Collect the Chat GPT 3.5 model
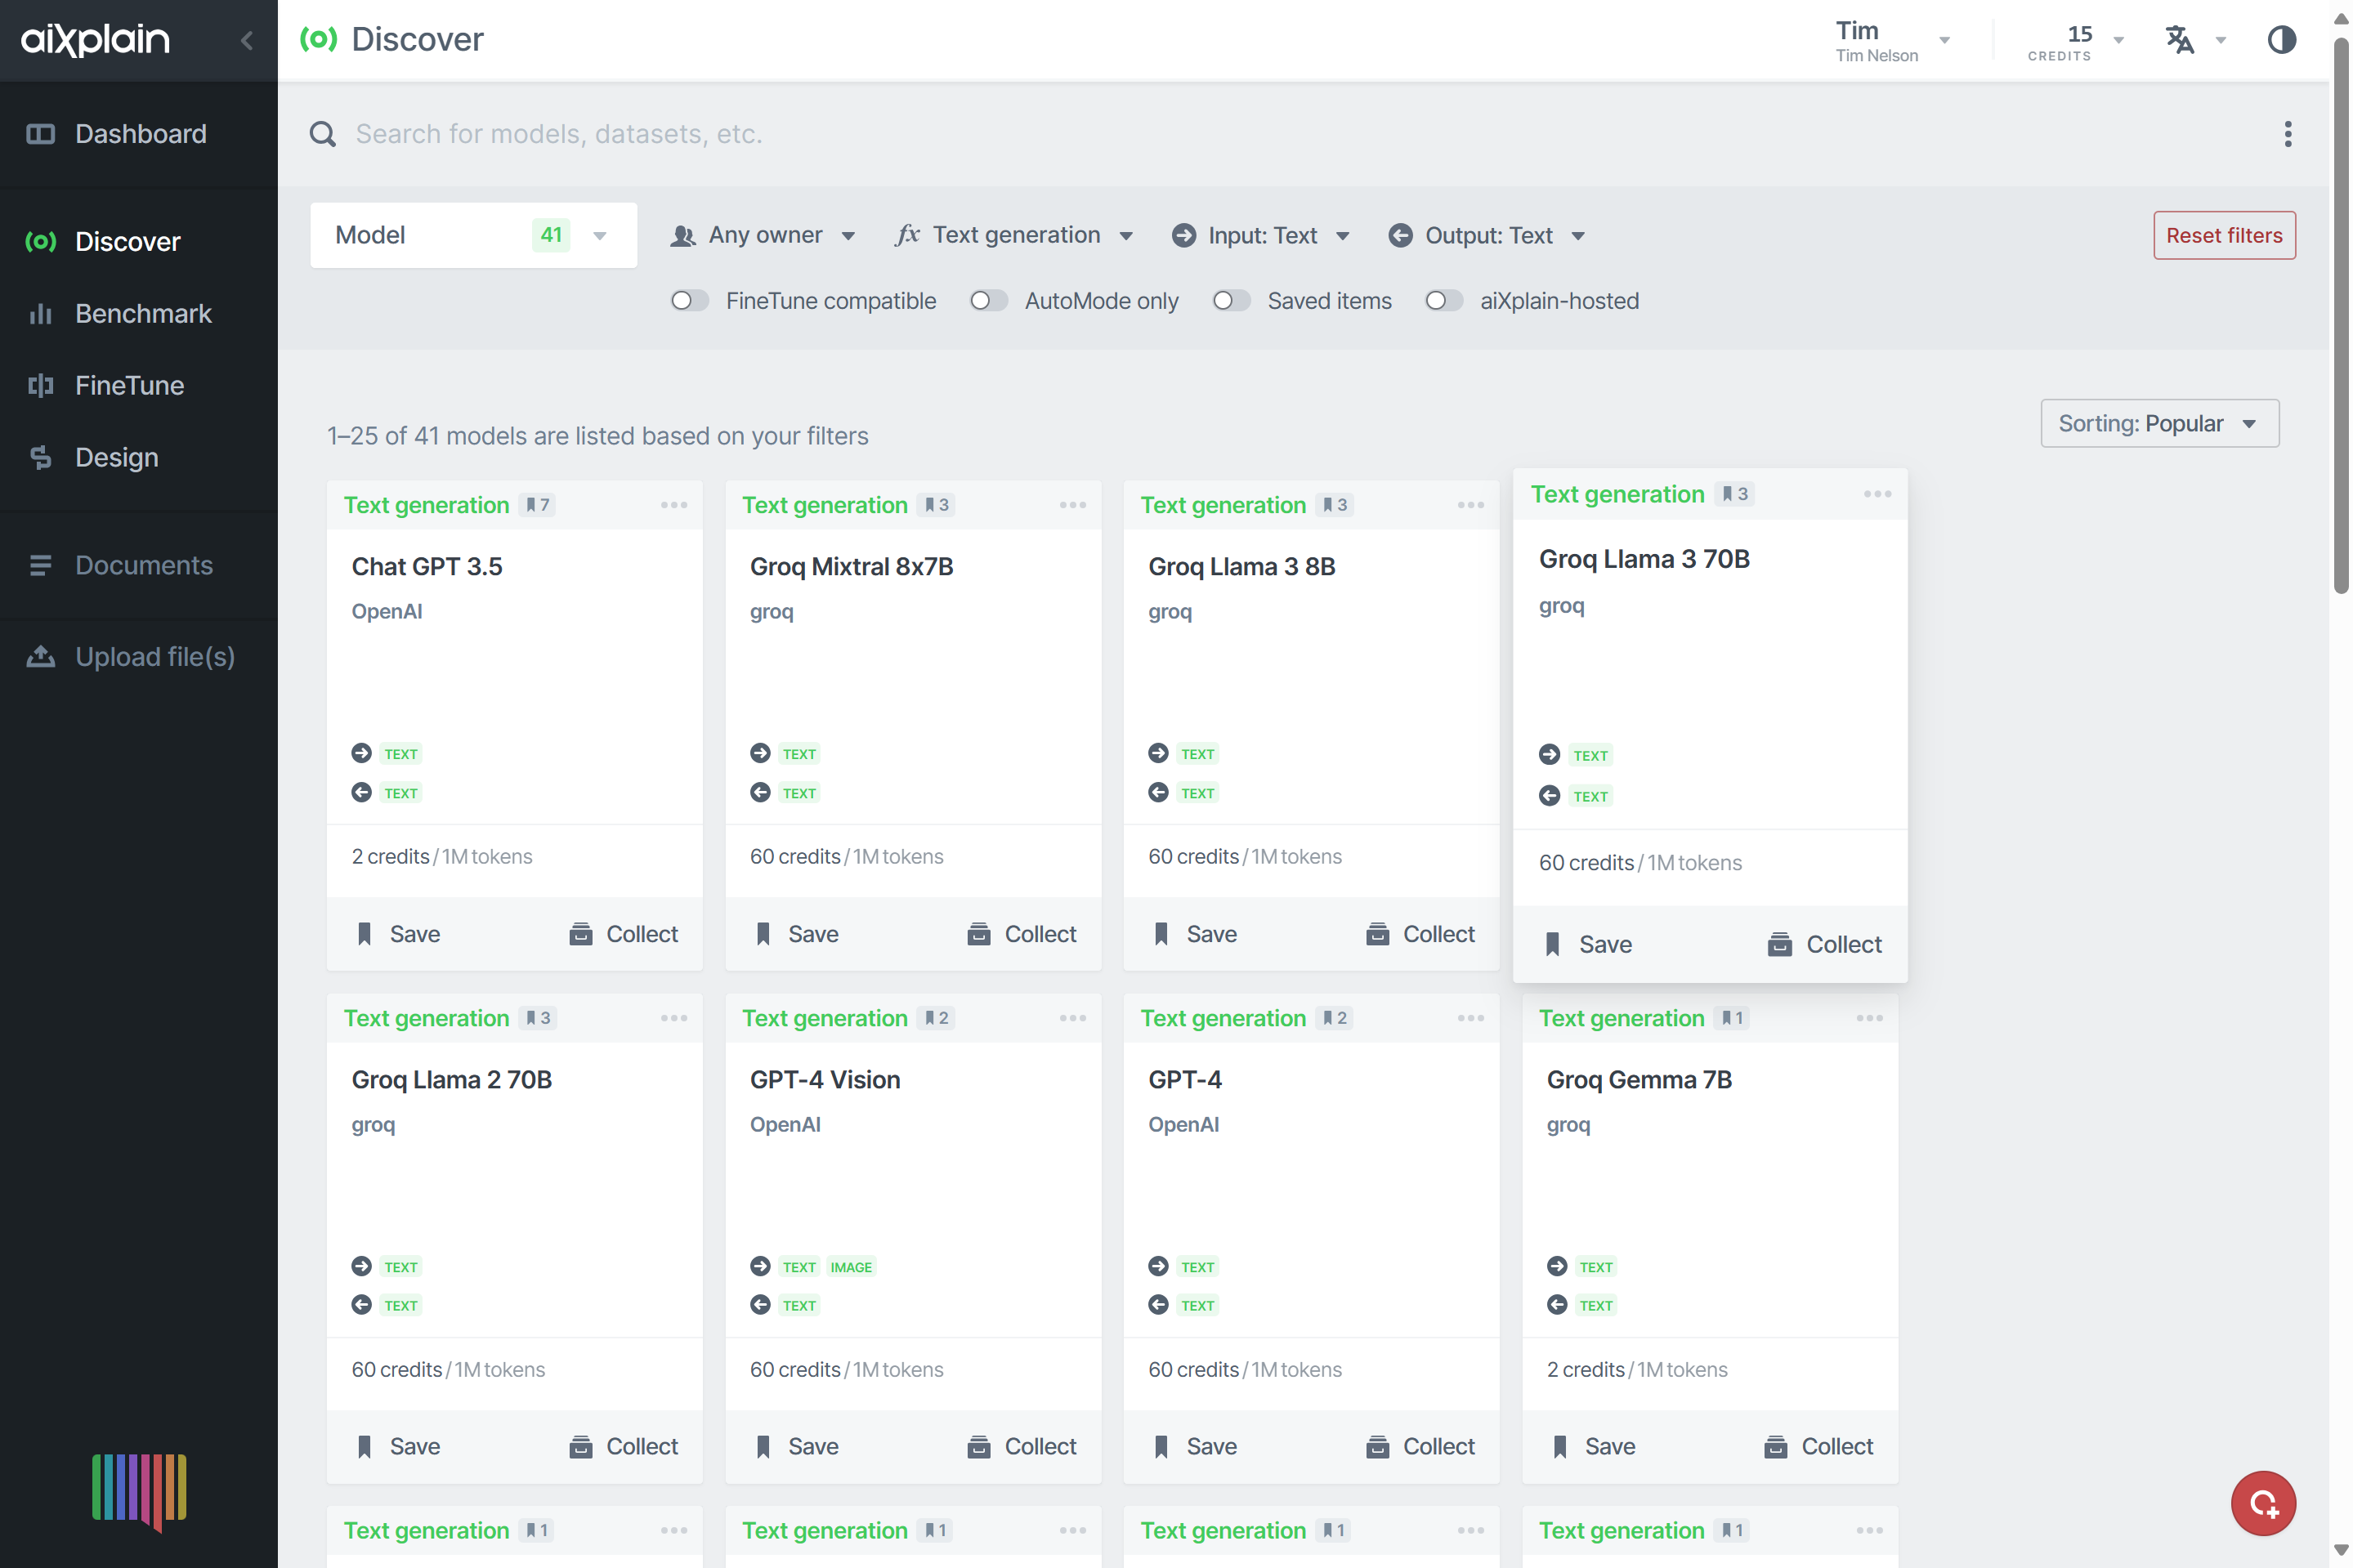This screenshot has height=1568, width=2353. [623, 934]
